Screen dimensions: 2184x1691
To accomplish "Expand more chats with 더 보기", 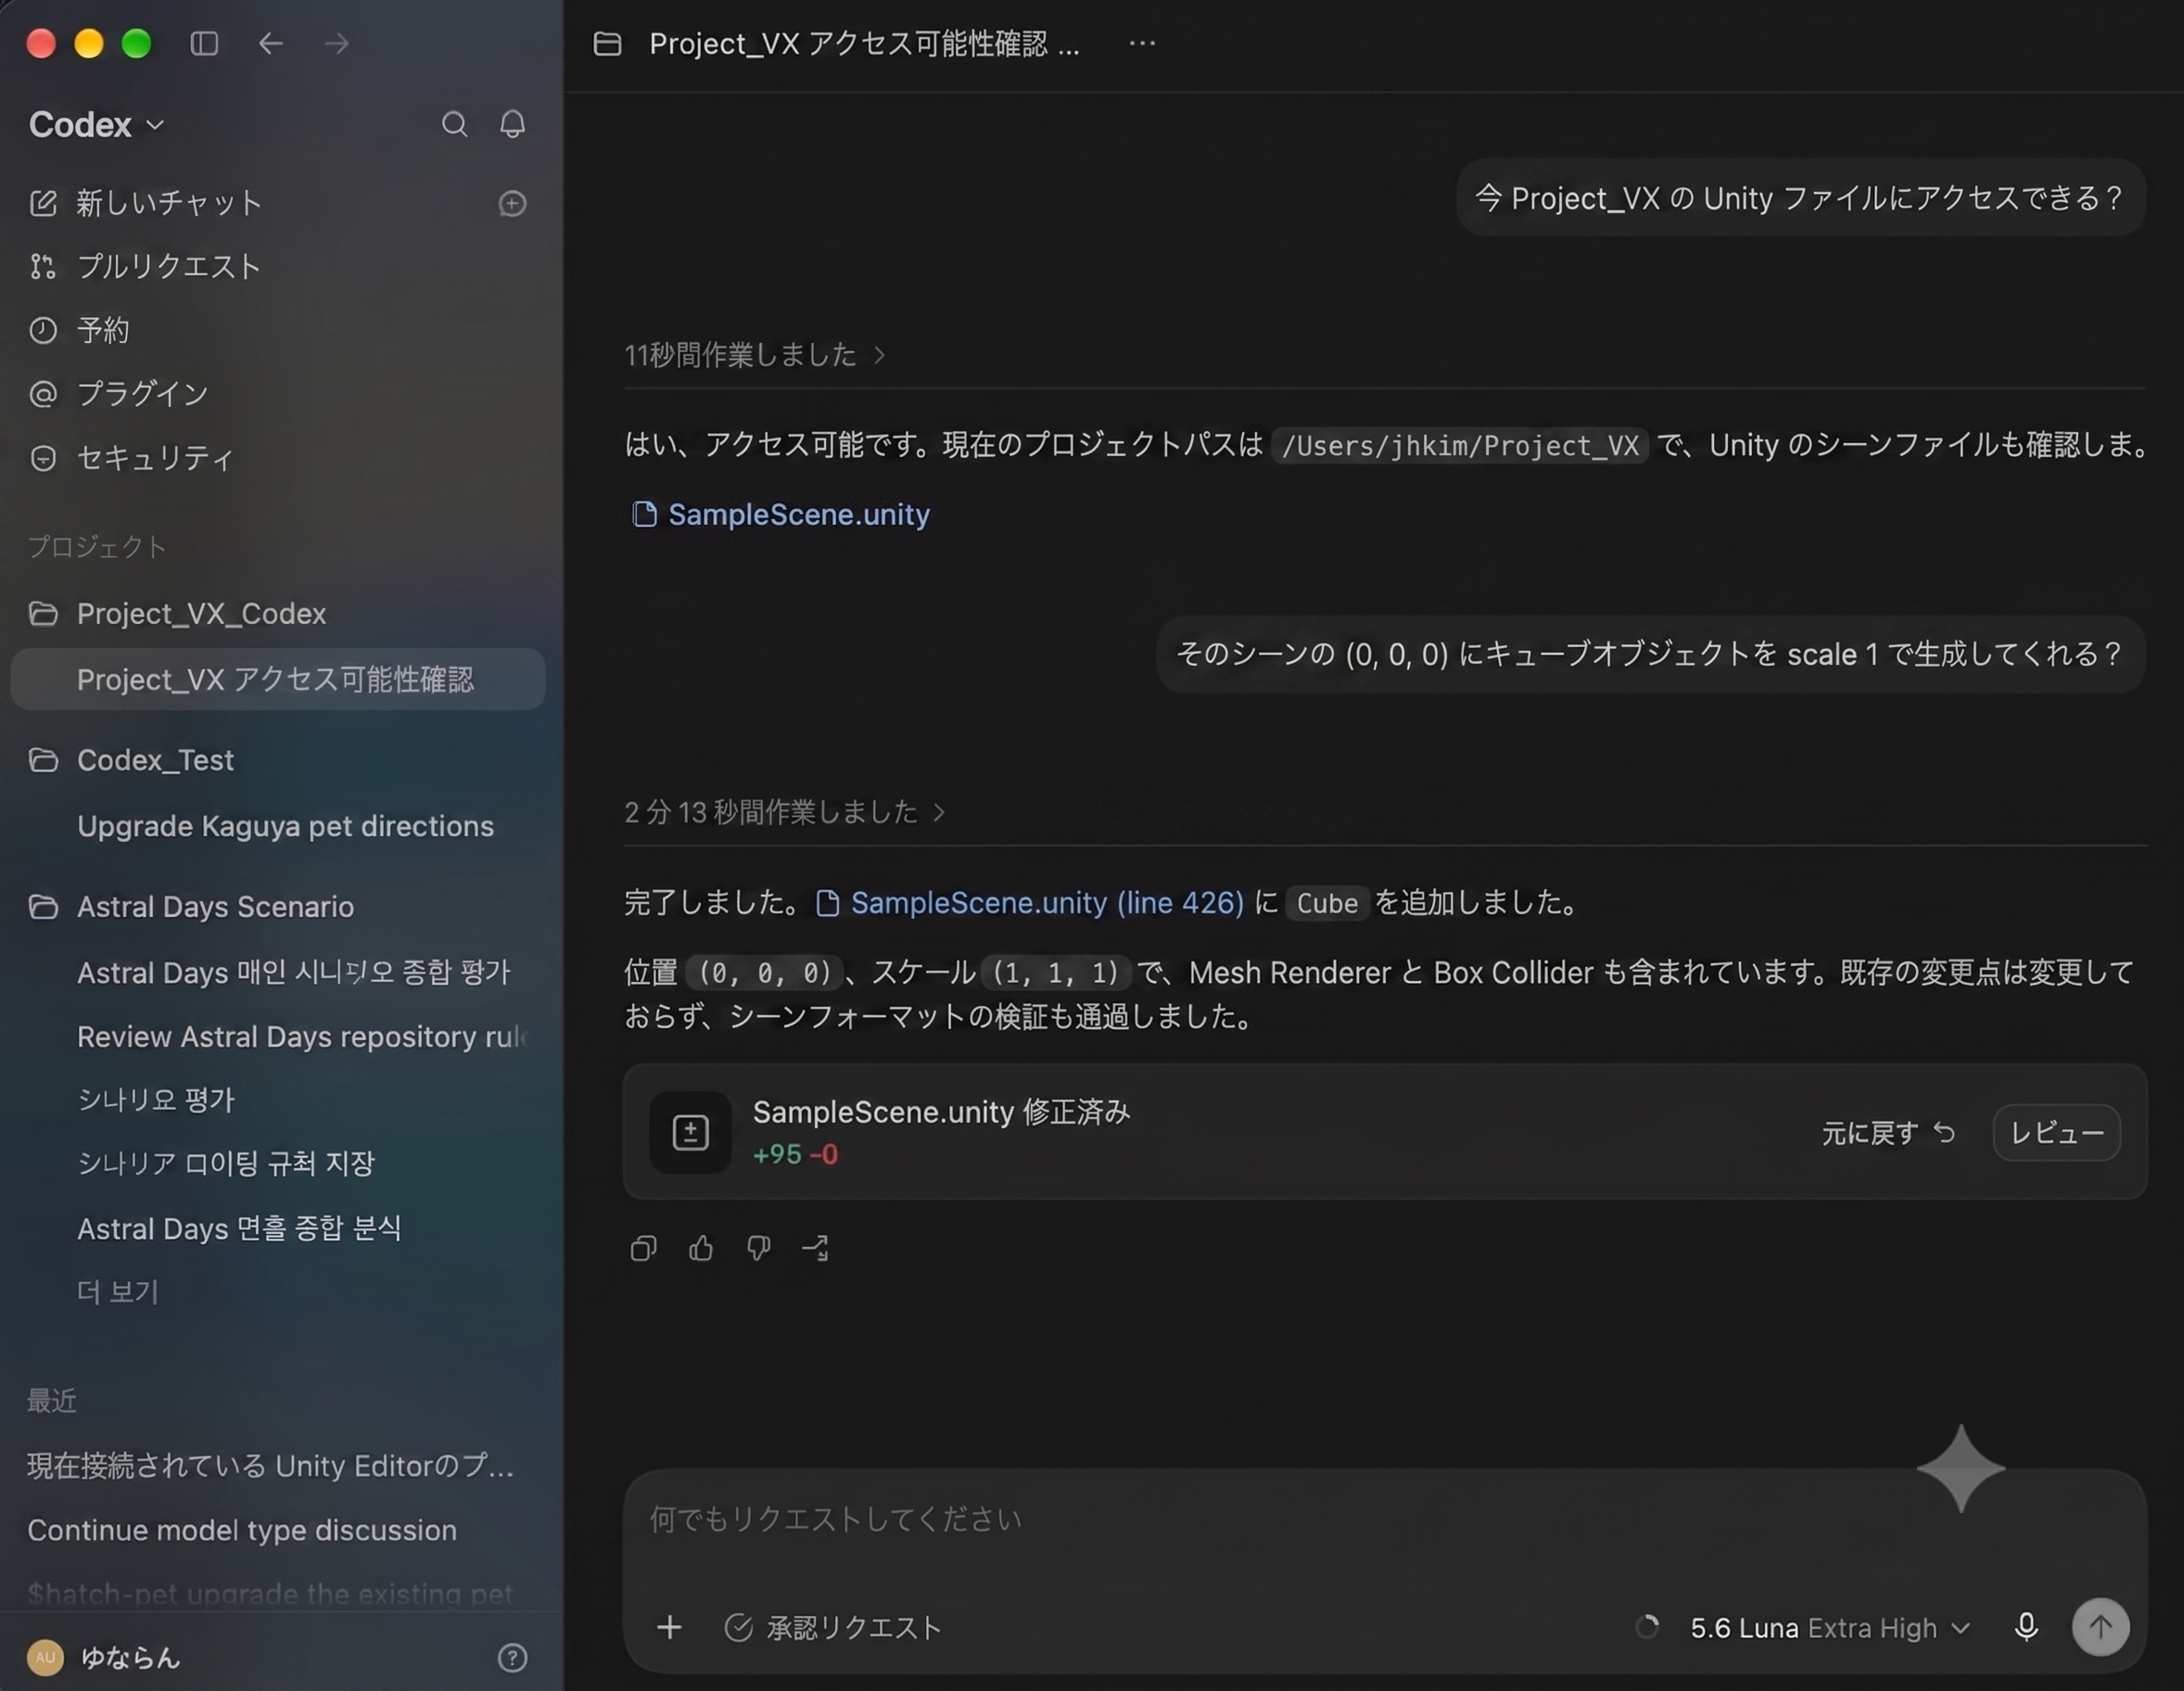I will [x=118, y=1292].
